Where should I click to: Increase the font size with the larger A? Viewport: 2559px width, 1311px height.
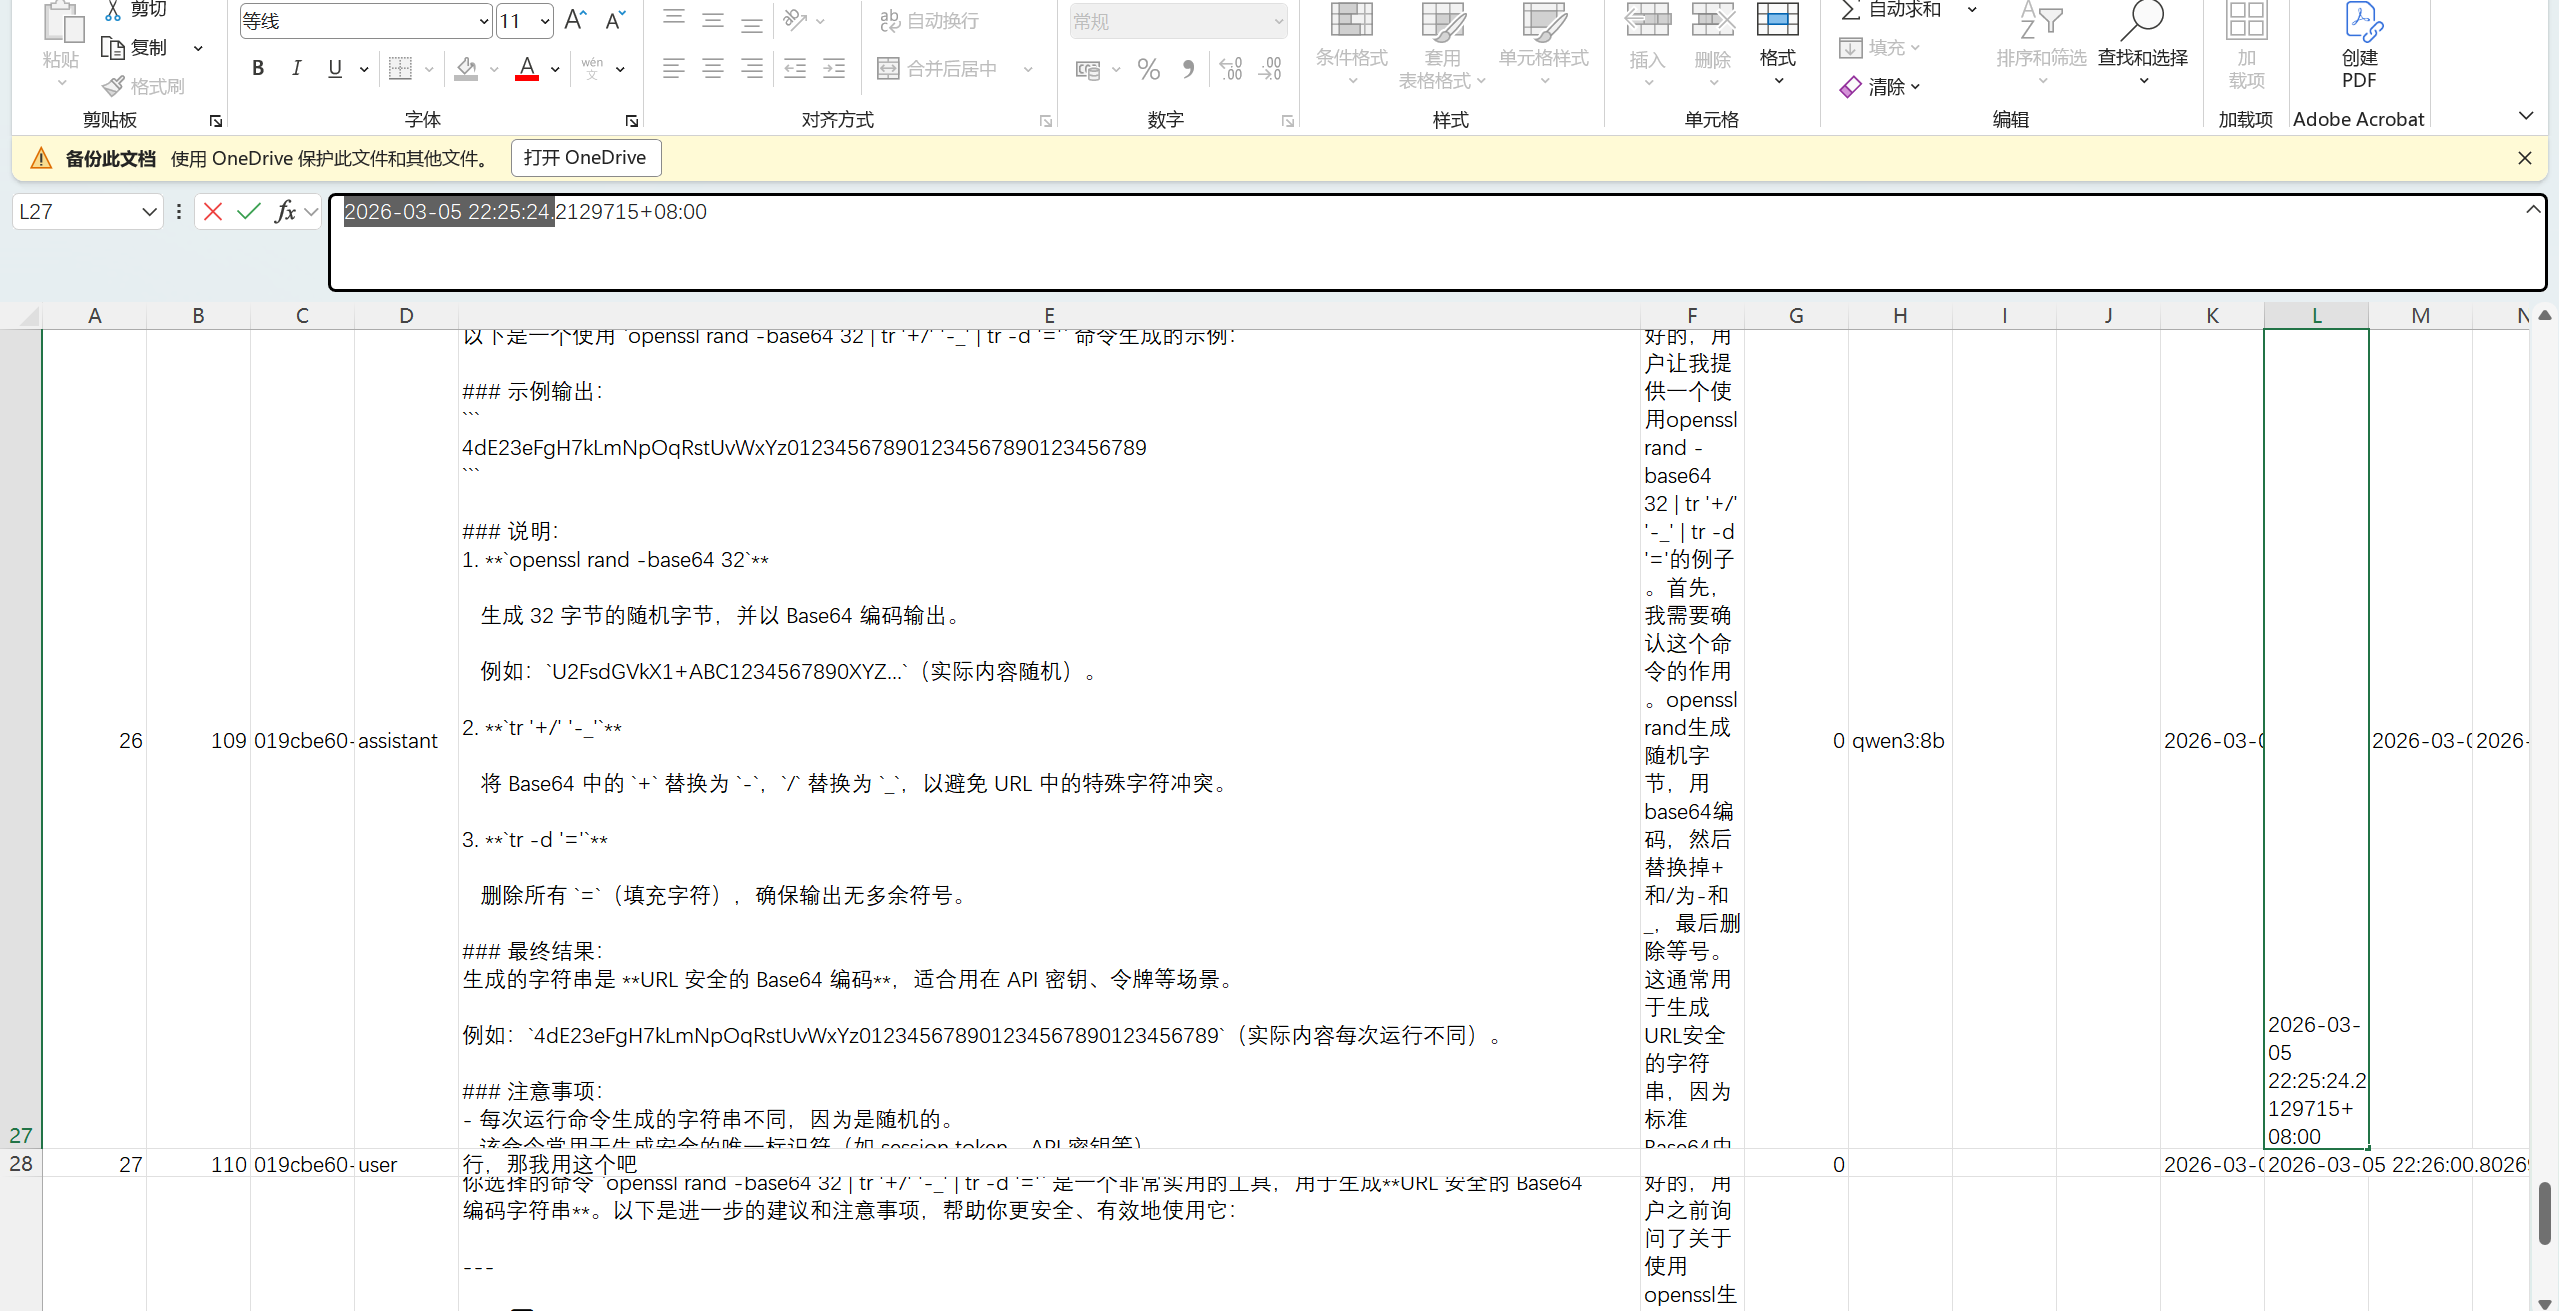(575, 20)
